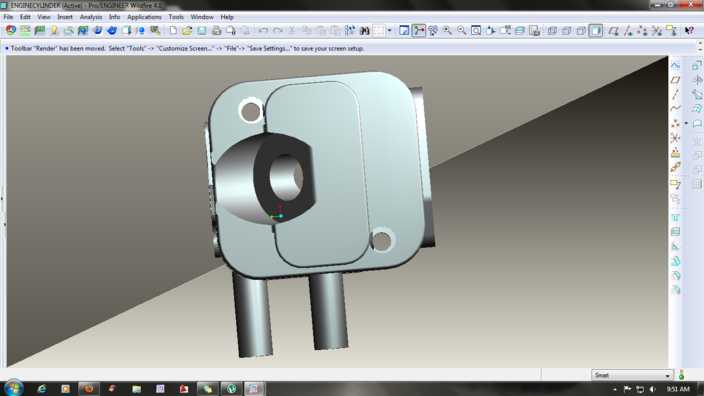
Task: Select the Datum Axis tool
Action: 675,94
